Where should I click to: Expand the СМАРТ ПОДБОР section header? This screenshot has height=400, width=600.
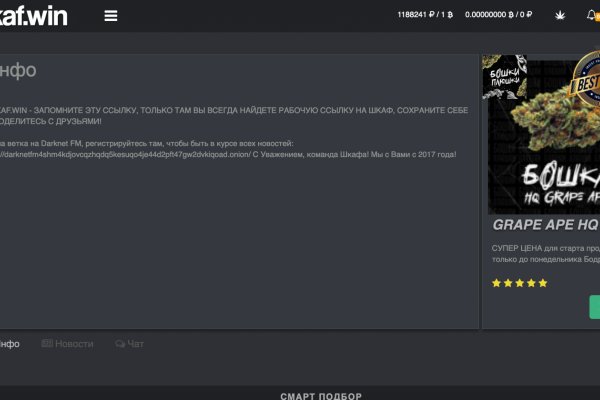(x=320, y=395)
